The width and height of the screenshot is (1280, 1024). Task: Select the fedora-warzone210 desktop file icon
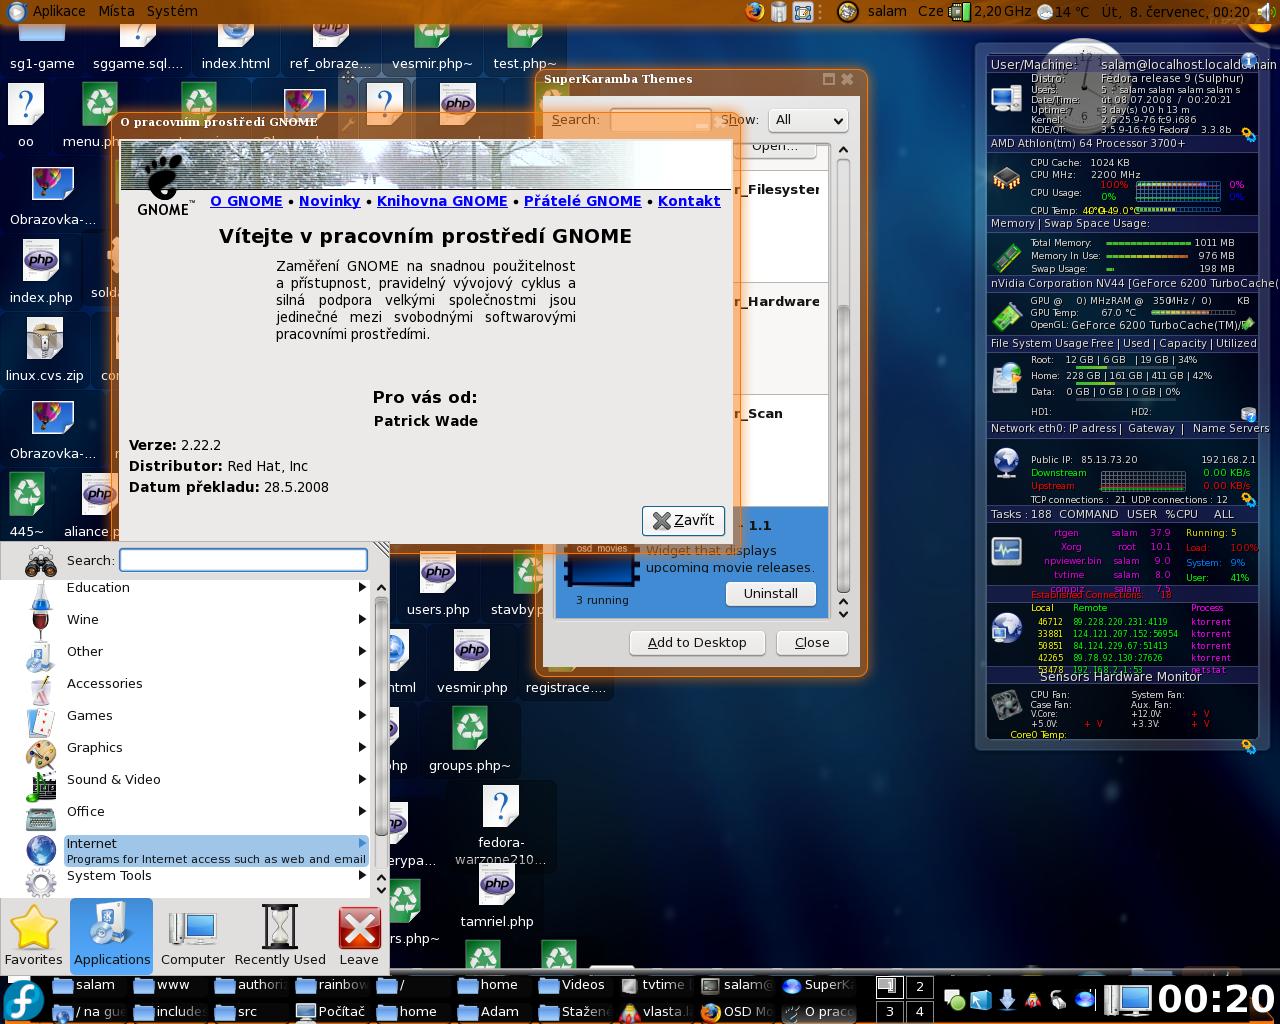click(x=501, y=826)
